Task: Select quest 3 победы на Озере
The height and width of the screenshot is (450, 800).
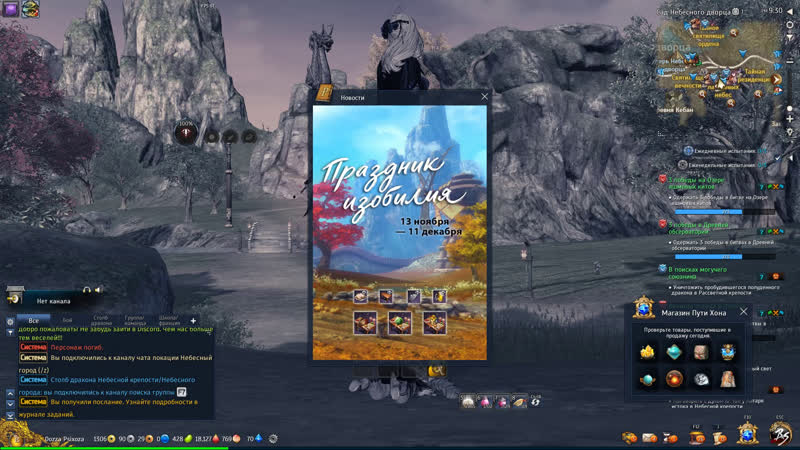Action: 698,183
